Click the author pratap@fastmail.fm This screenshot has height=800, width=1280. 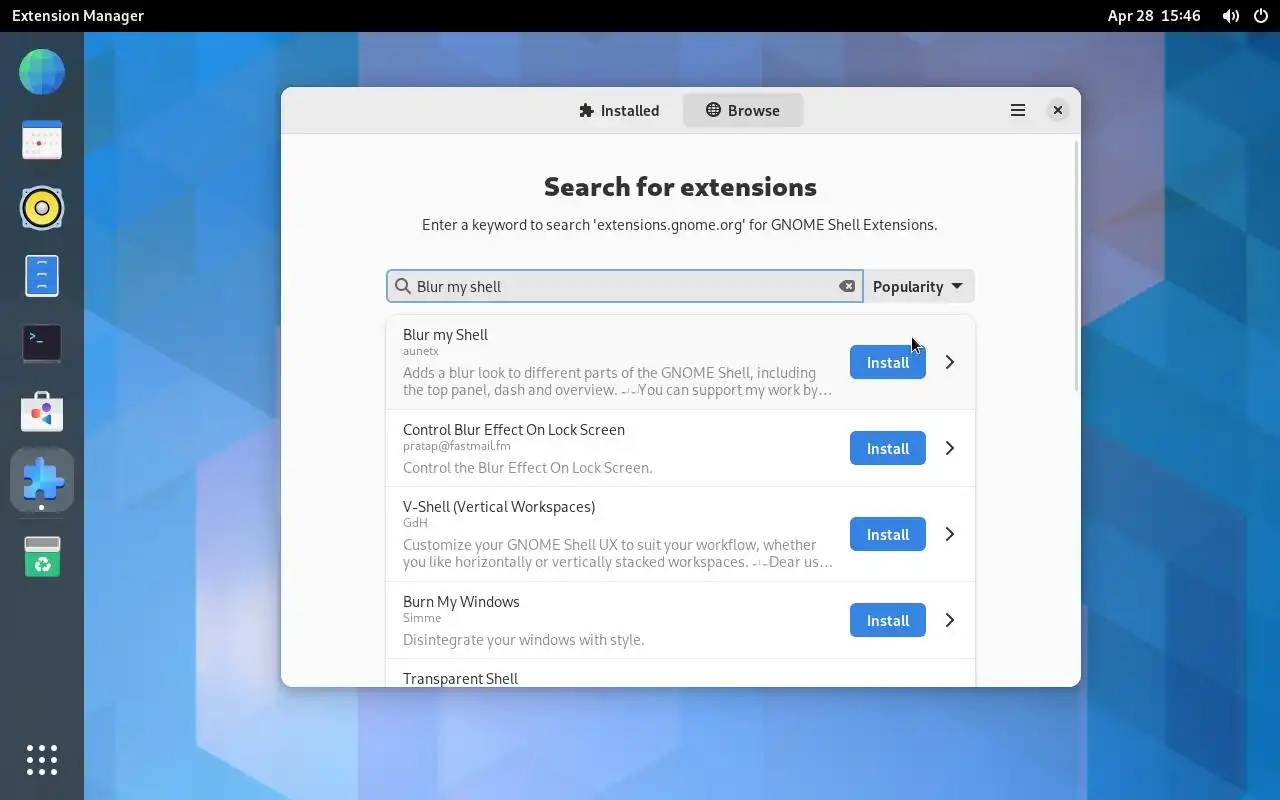pyautogui.click(x=457, y=446)
